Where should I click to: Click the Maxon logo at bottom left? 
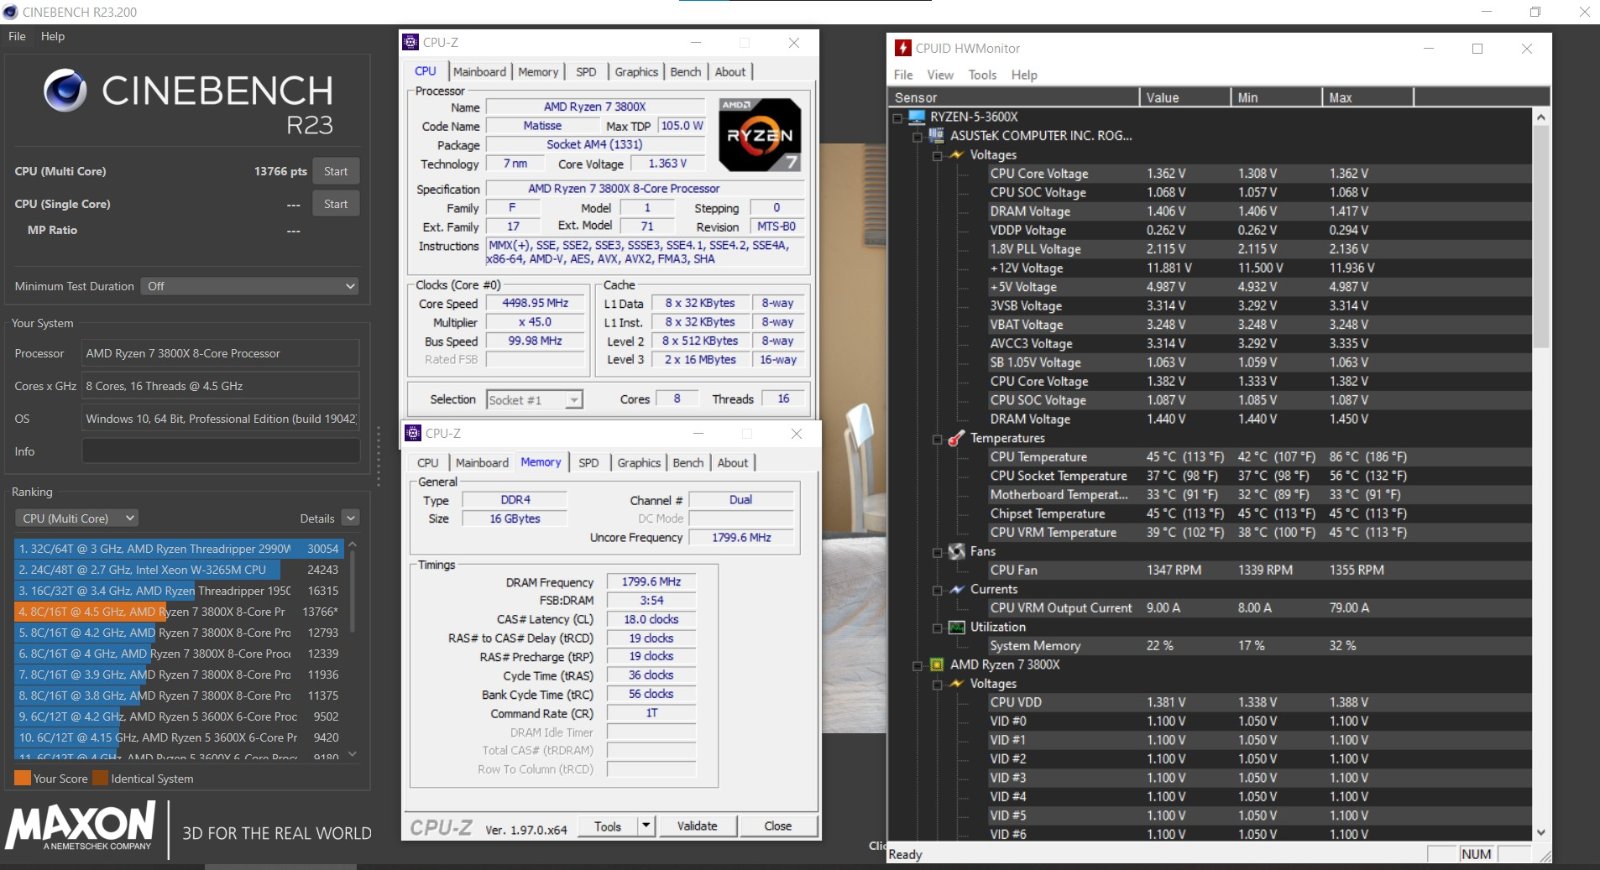[81, 827]
